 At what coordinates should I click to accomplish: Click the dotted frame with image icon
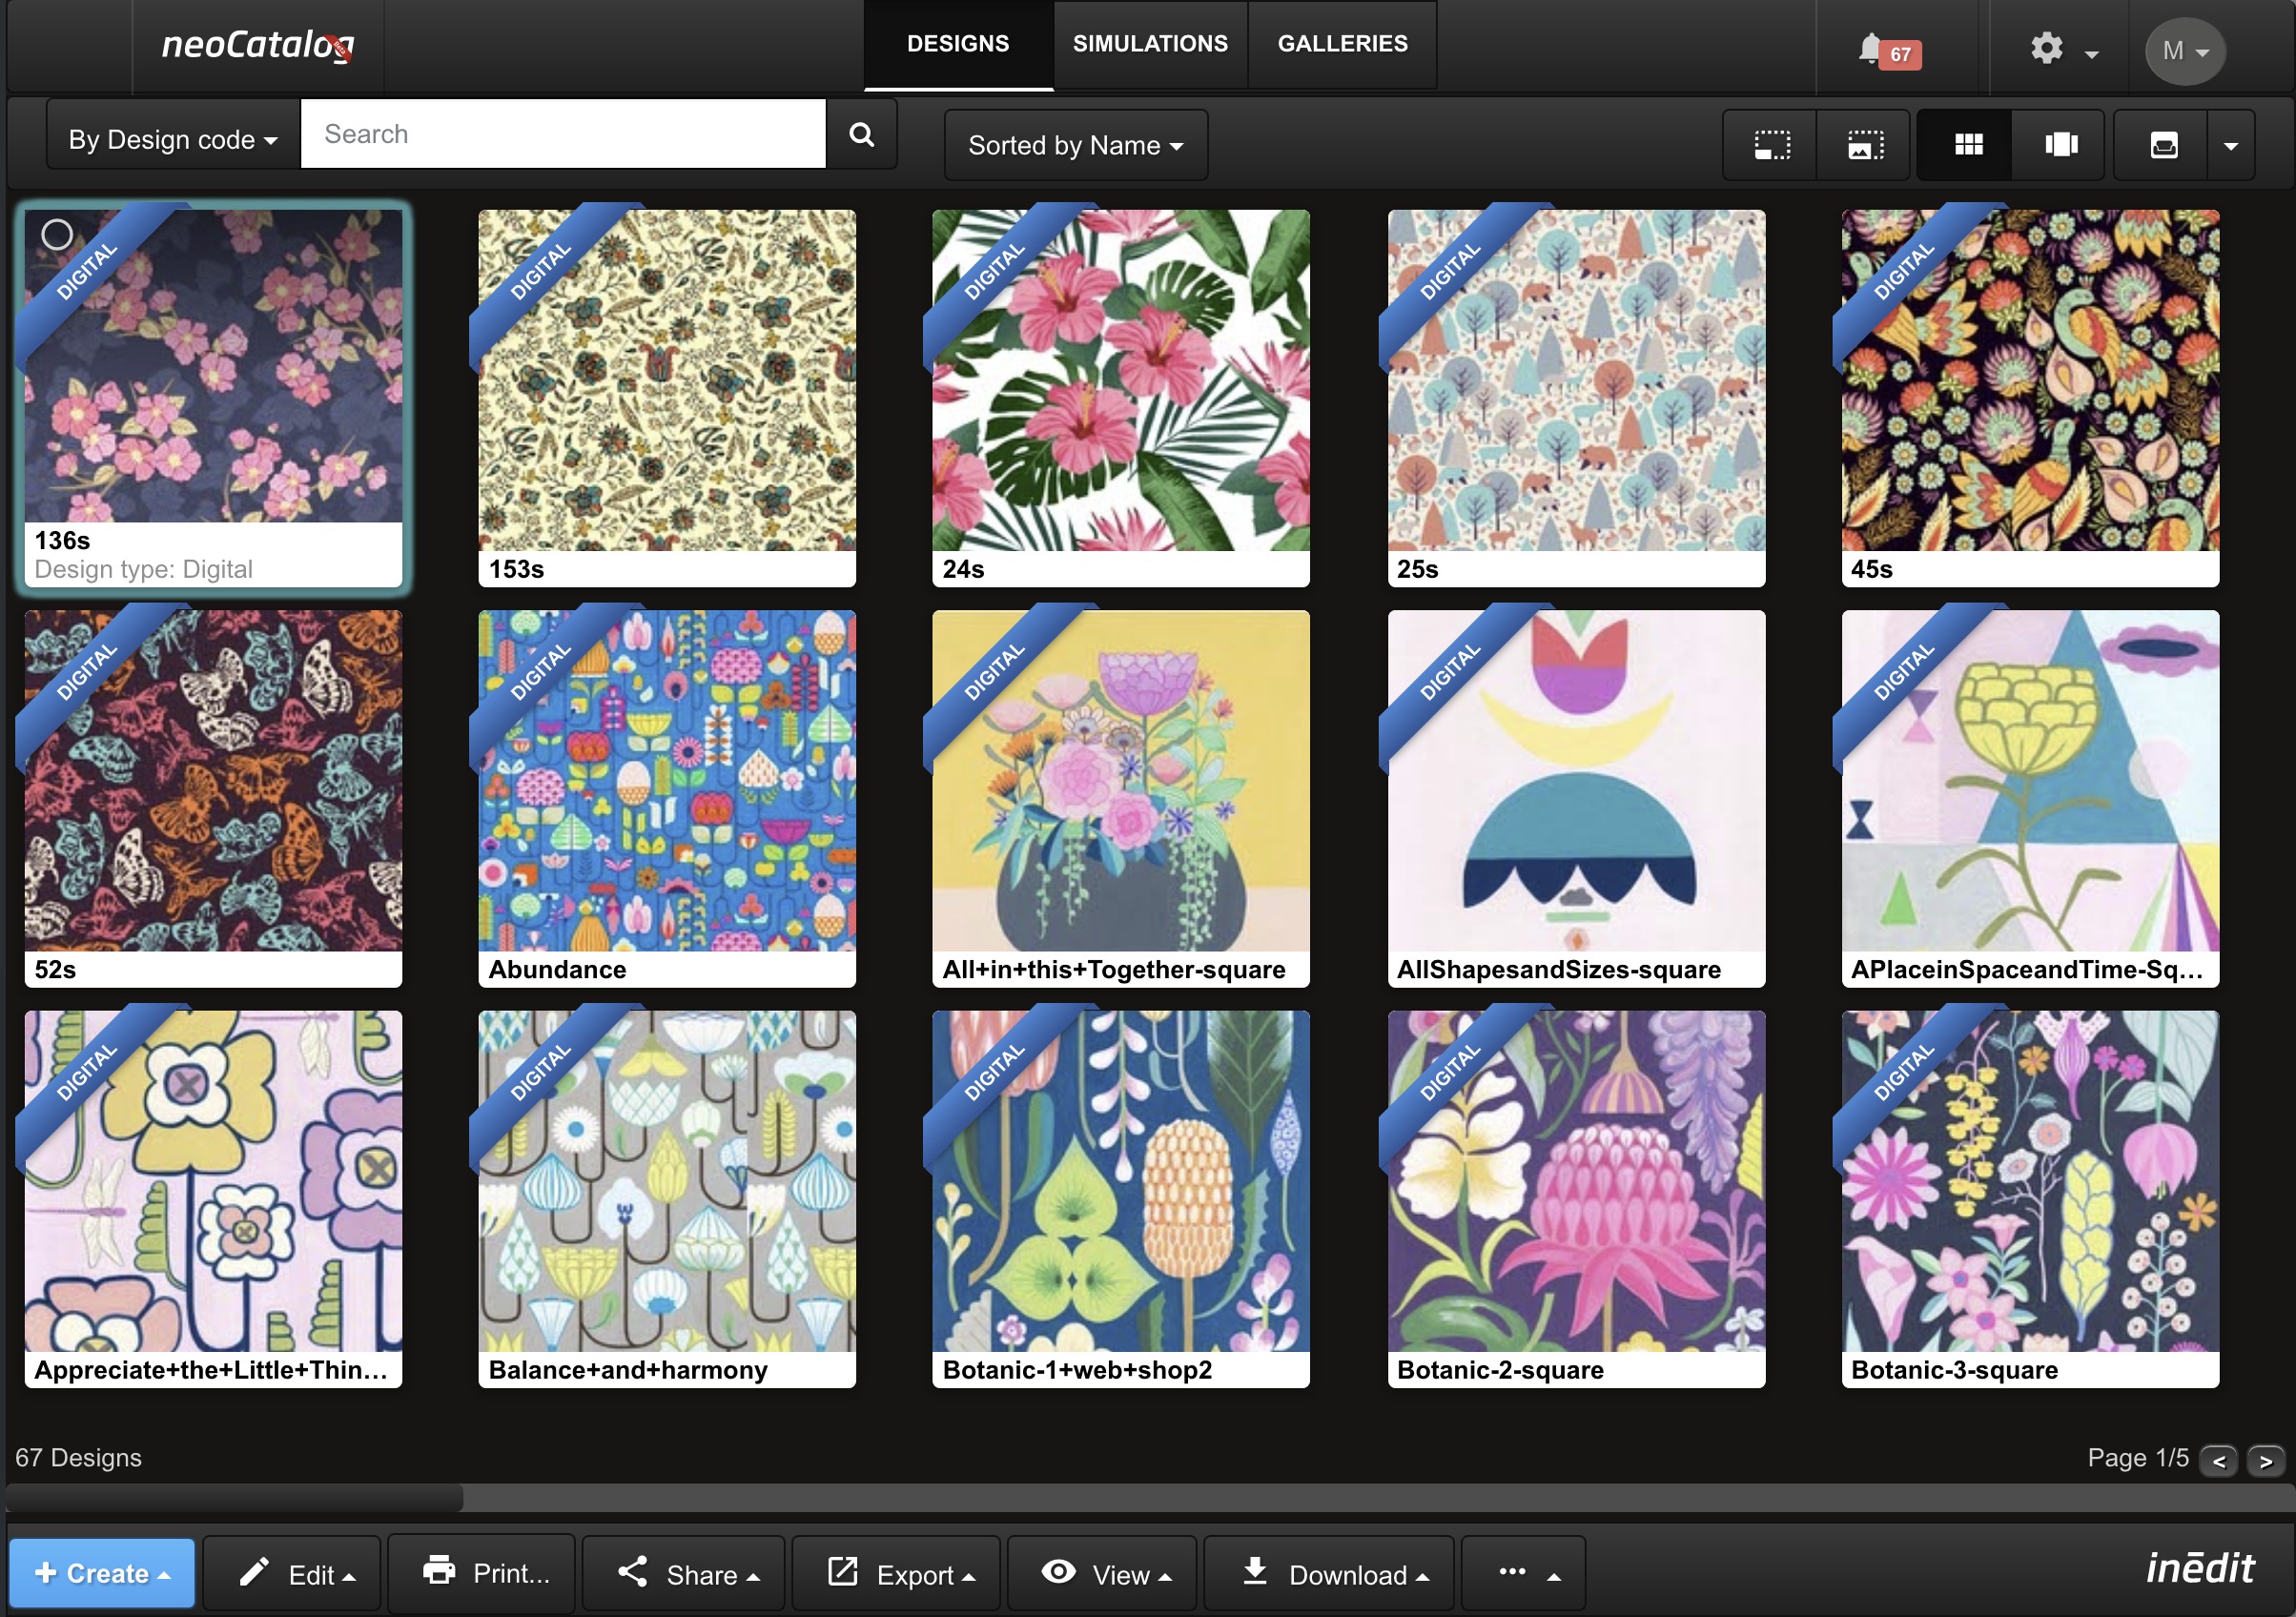(1864, 145)
